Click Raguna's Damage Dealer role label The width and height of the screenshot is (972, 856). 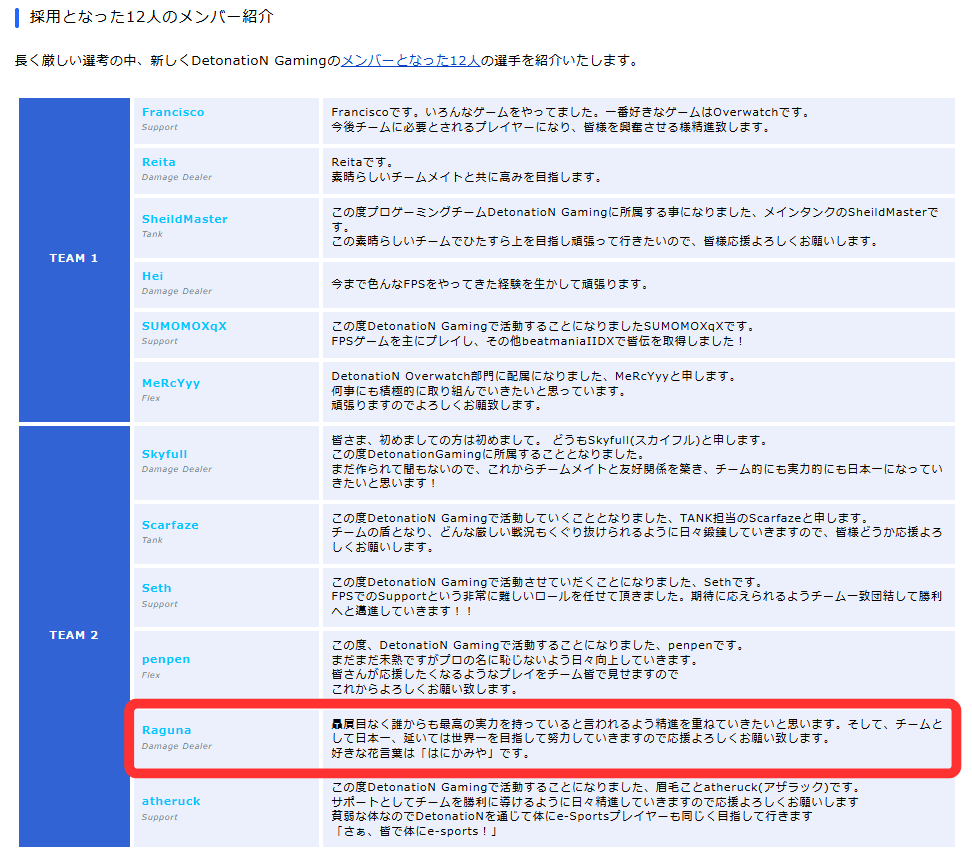click(x=177, y=746)
